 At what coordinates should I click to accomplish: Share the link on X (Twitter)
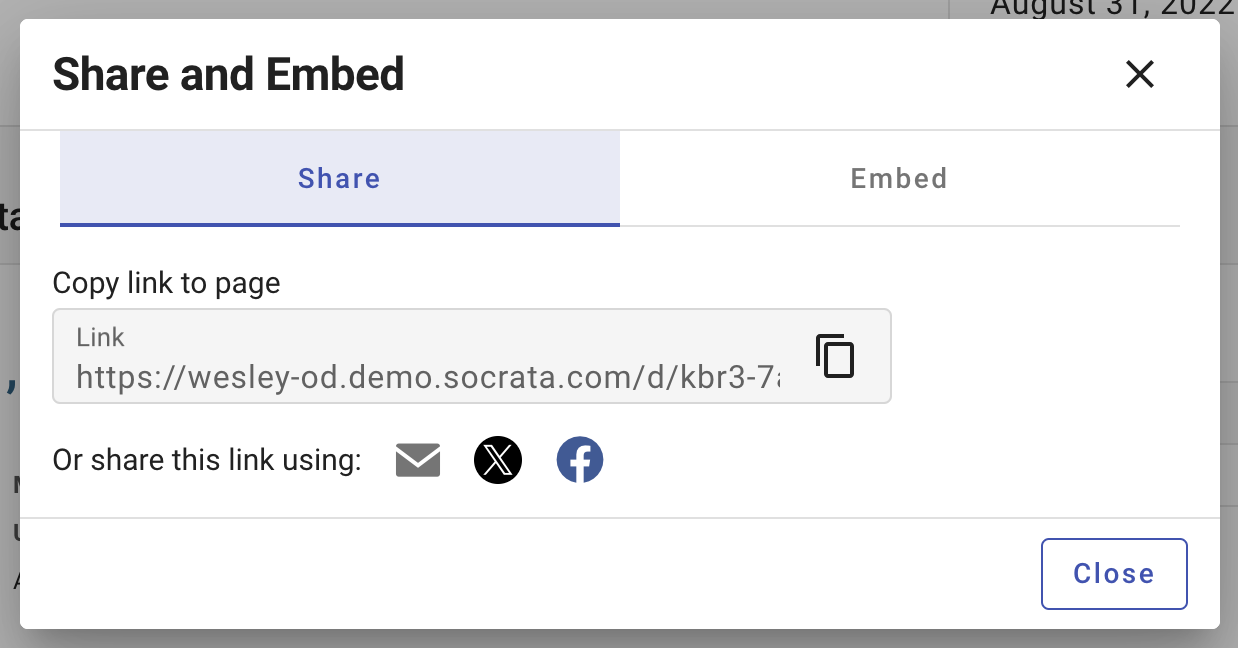tap(498, 461)
